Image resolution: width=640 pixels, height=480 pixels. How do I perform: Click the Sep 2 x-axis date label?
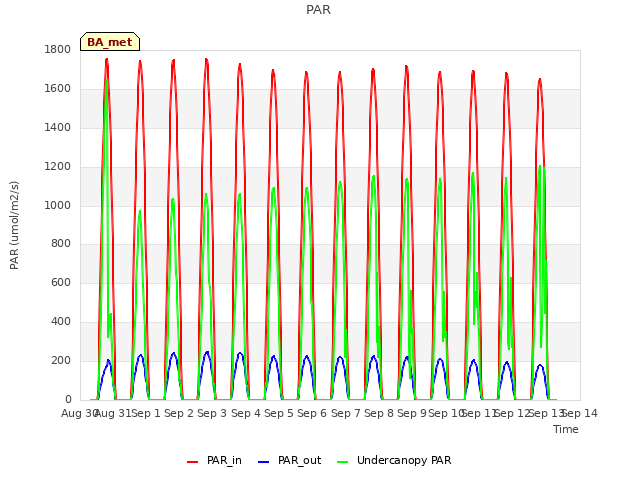point(179,413)
